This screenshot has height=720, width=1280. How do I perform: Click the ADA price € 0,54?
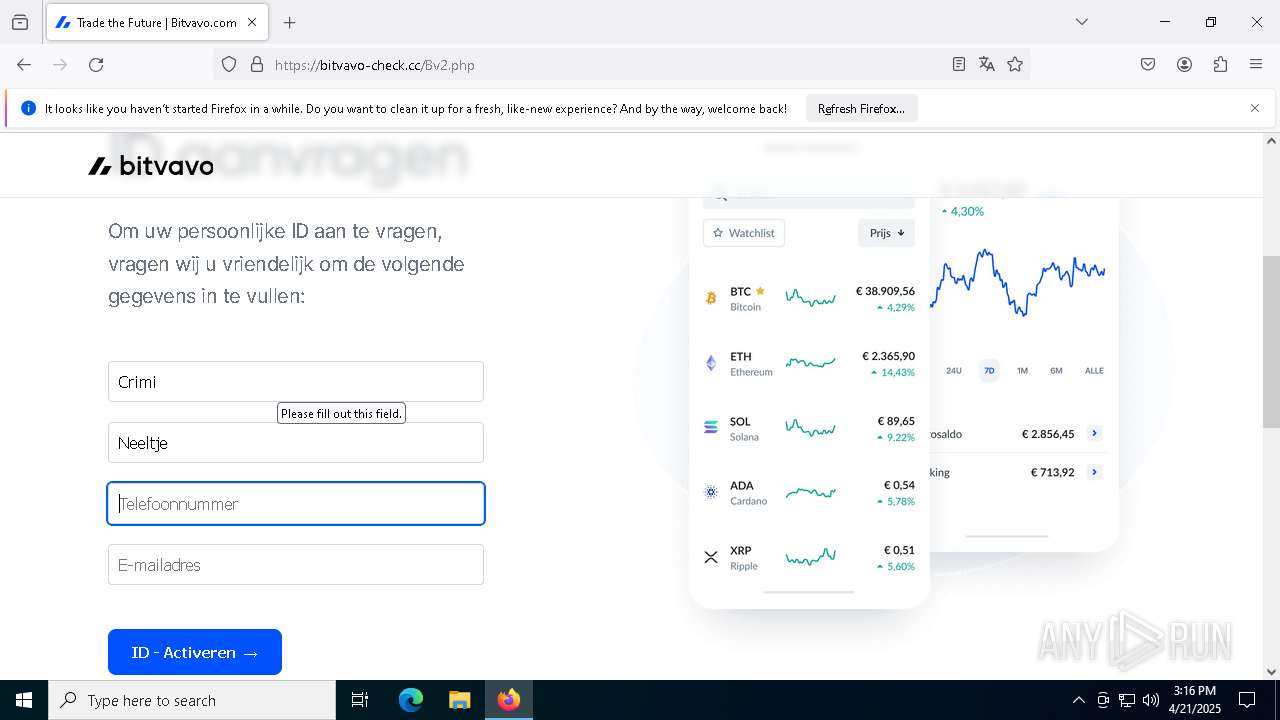[x=899, y=485]
